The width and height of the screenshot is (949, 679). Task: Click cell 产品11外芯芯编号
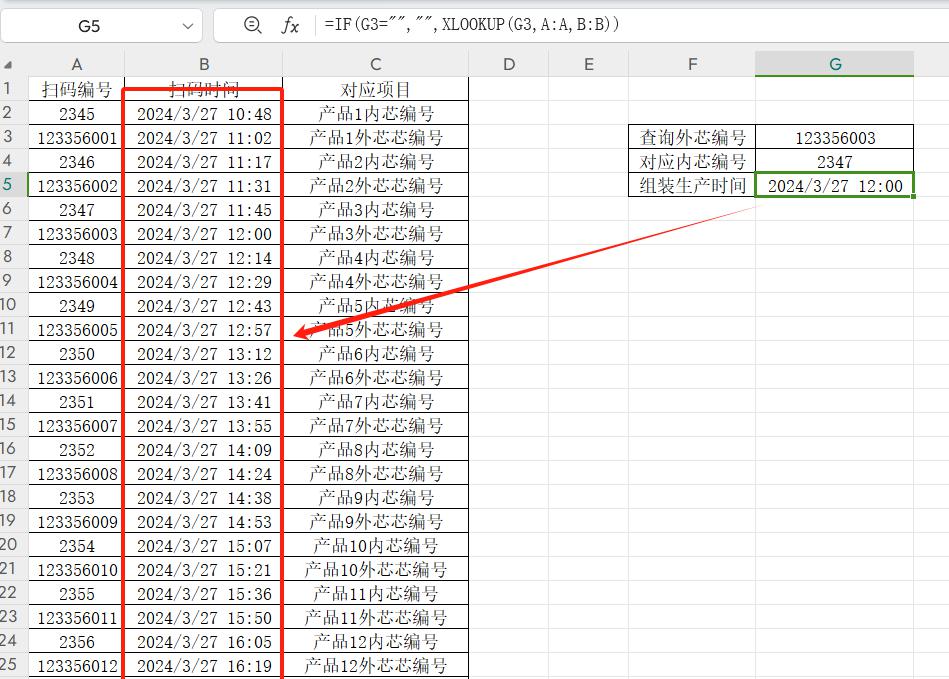[x=375, y=617]
